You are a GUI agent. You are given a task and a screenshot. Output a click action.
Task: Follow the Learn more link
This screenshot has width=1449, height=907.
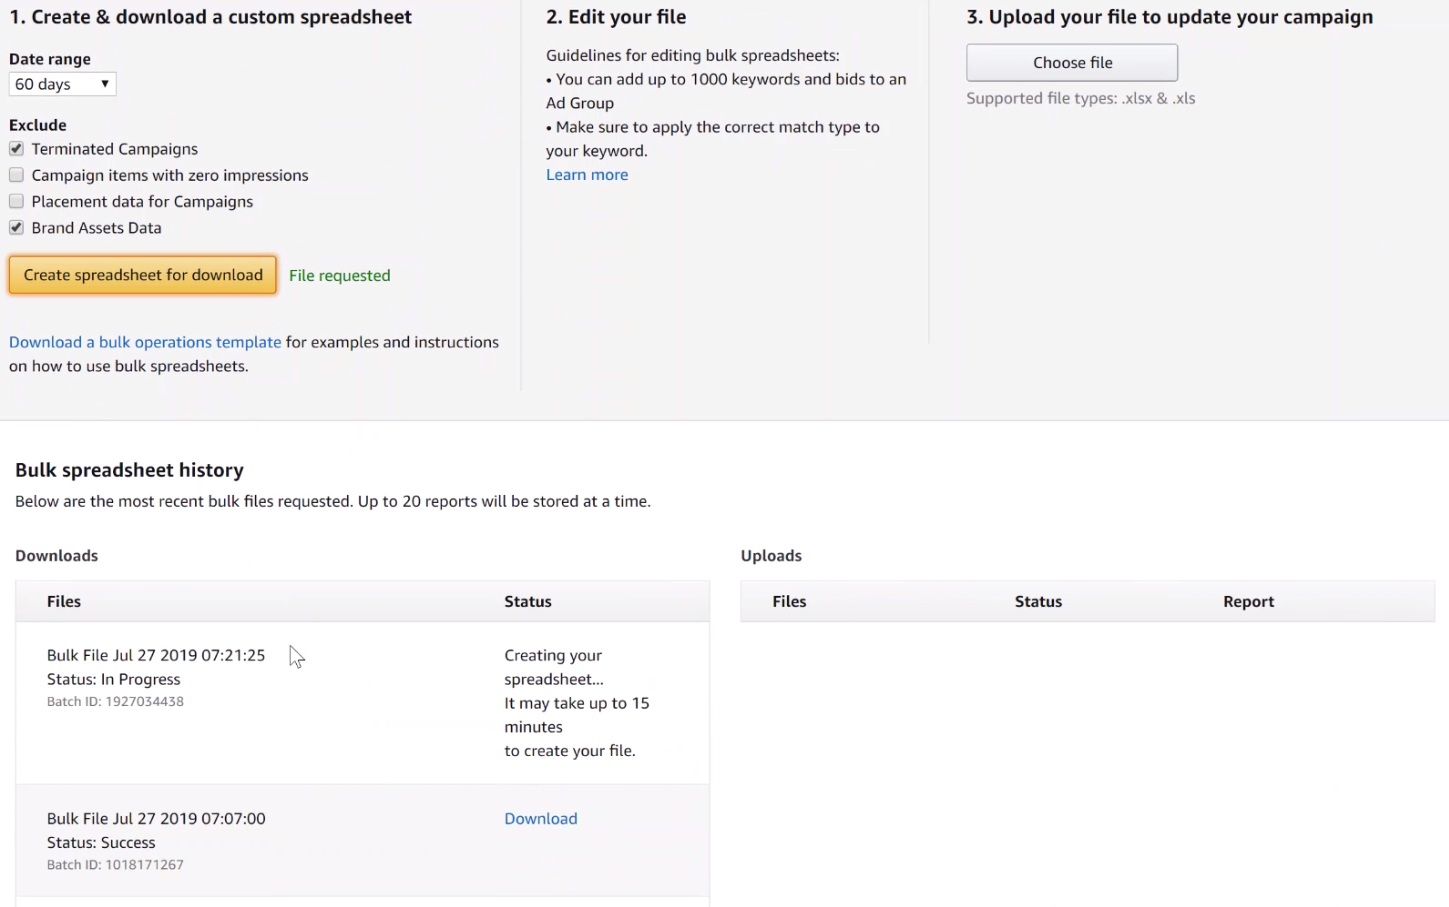point(587,175)
